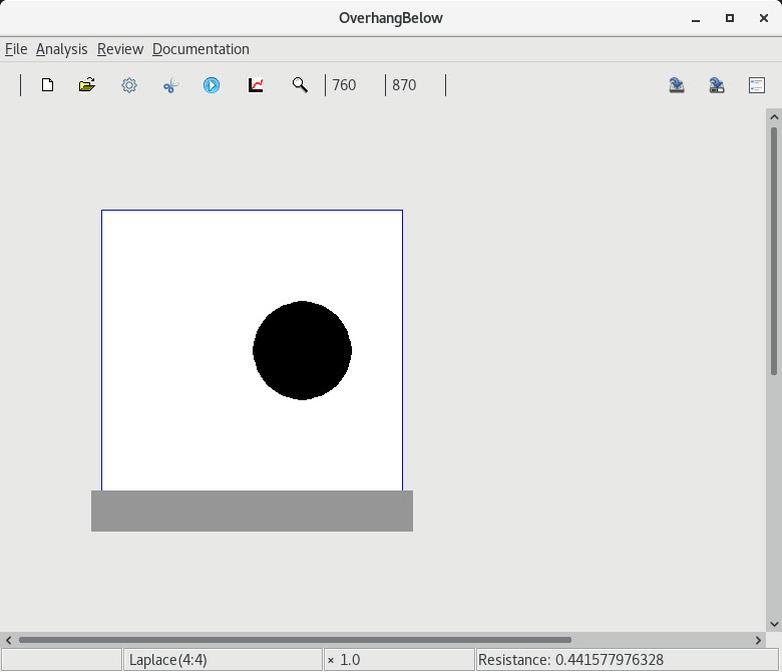Image resolution: width=782 pixels, height=672 pixels.
Task: Open the red line chart icon
Action: click(x=256, y=85)
